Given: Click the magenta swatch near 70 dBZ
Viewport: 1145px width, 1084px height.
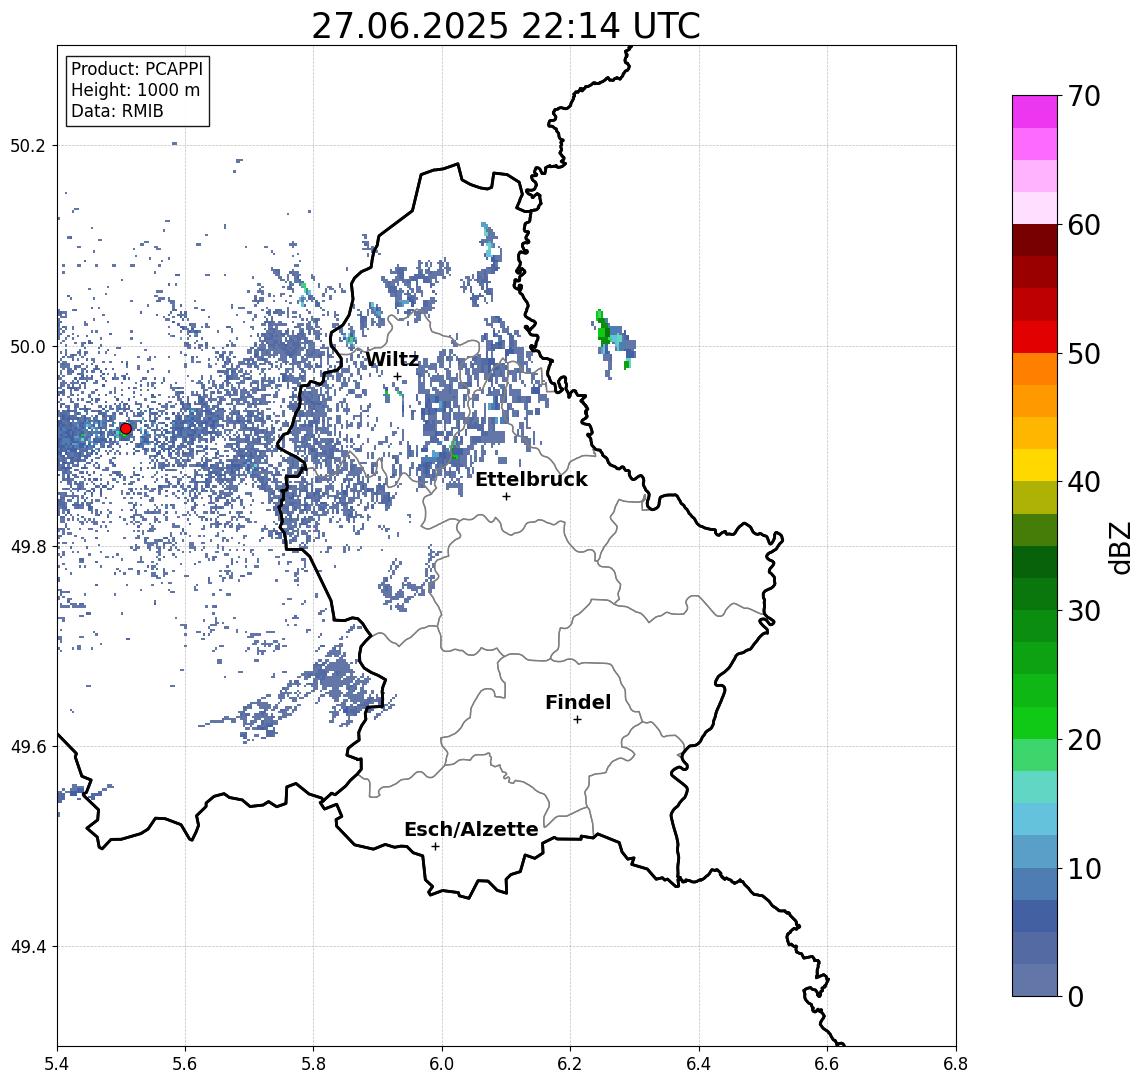Looking at the screenshot, I should coord(1035,112).
